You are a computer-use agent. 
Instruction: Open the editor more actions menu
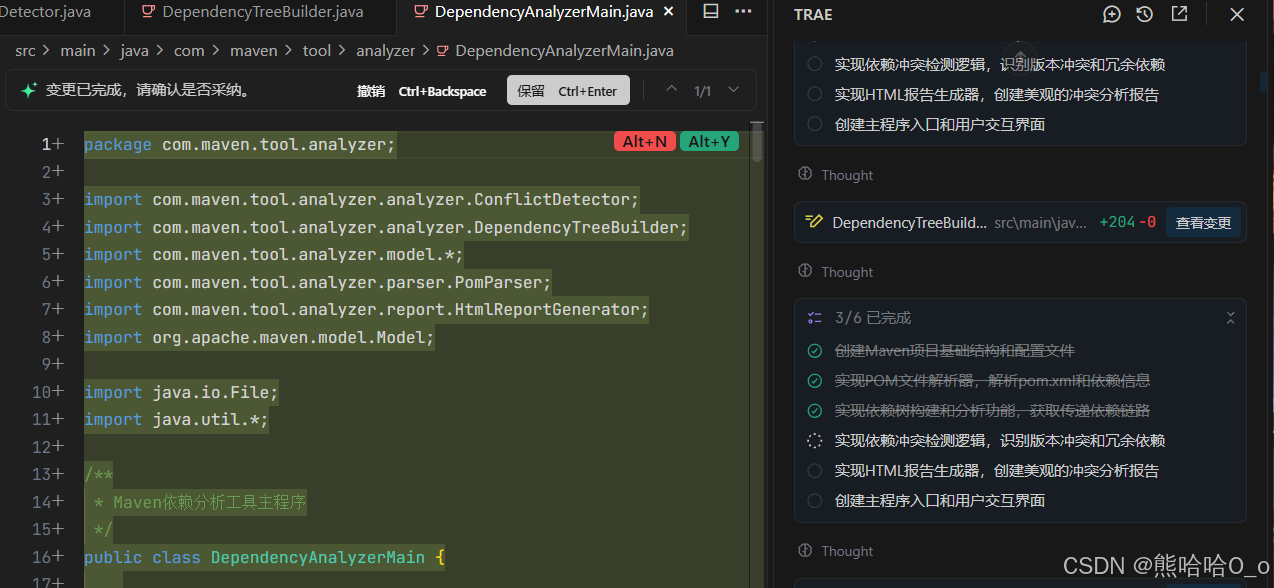tap(743, 12)
